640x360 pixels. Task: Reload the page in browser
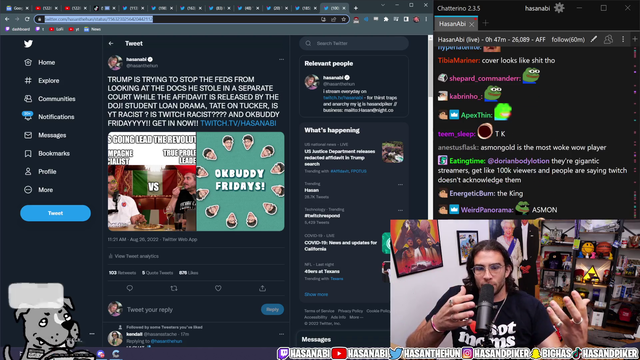coord(27,19)
